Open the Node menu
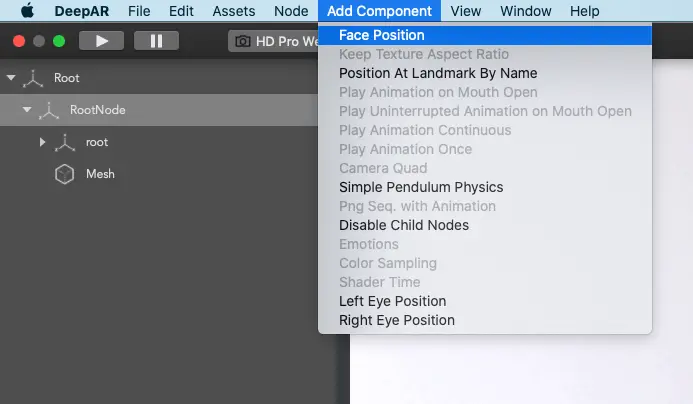The image size is (693, 404). (291, 11)
